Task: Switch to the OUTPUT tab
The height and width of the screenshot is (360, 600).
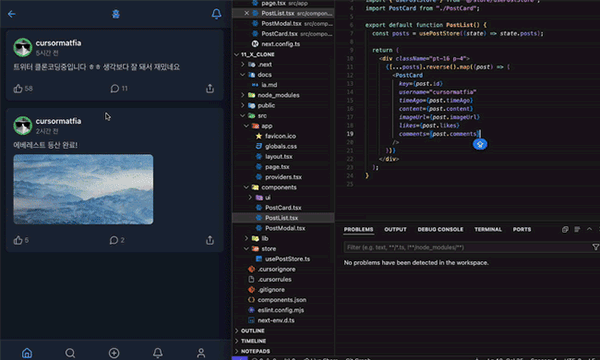Action: point(395,230)
